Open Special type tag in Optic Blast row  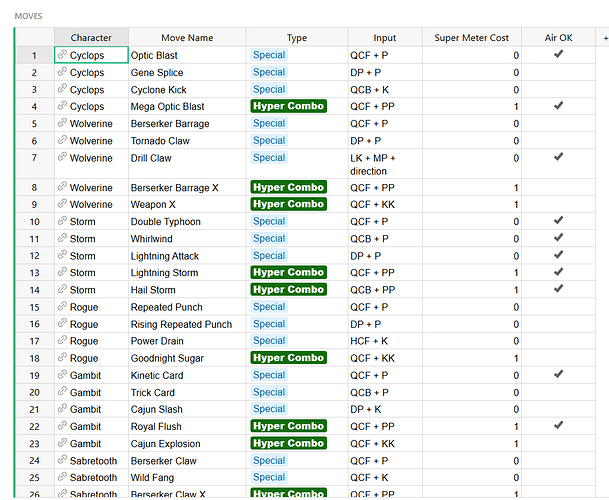269,55
